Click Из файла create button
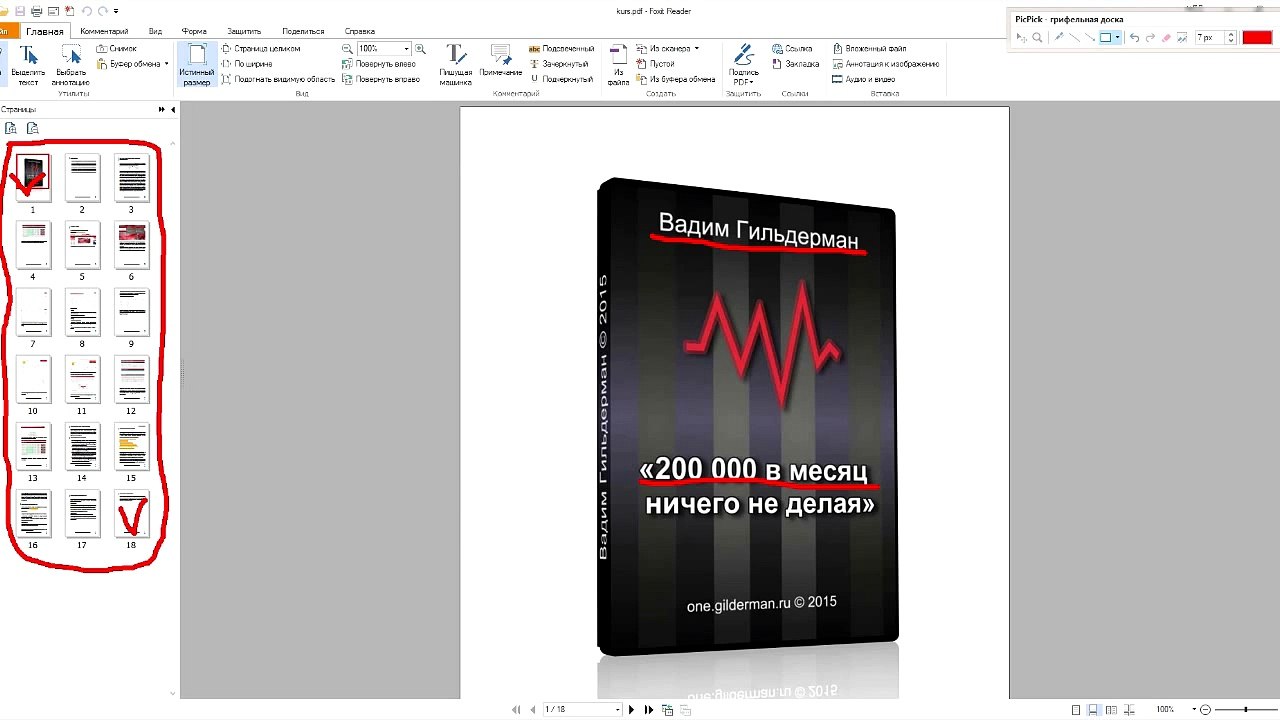Screen dimensions: 1280x720 618,66
